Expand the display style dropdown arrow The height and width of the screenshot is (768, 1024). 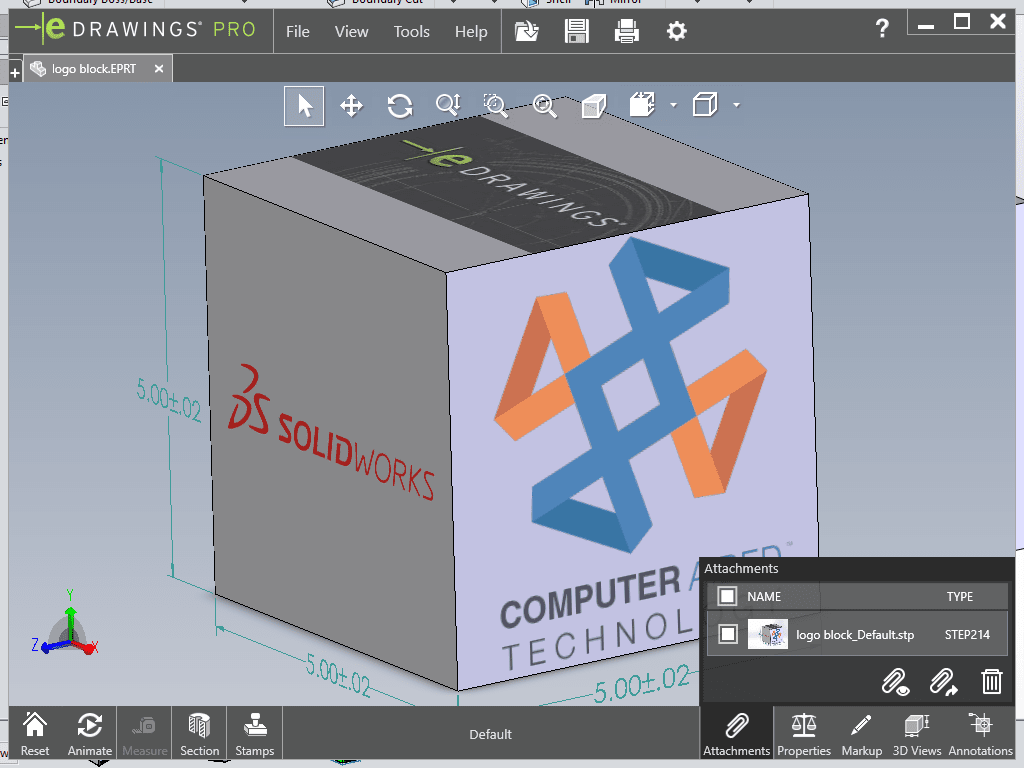(x=736, y=105)
